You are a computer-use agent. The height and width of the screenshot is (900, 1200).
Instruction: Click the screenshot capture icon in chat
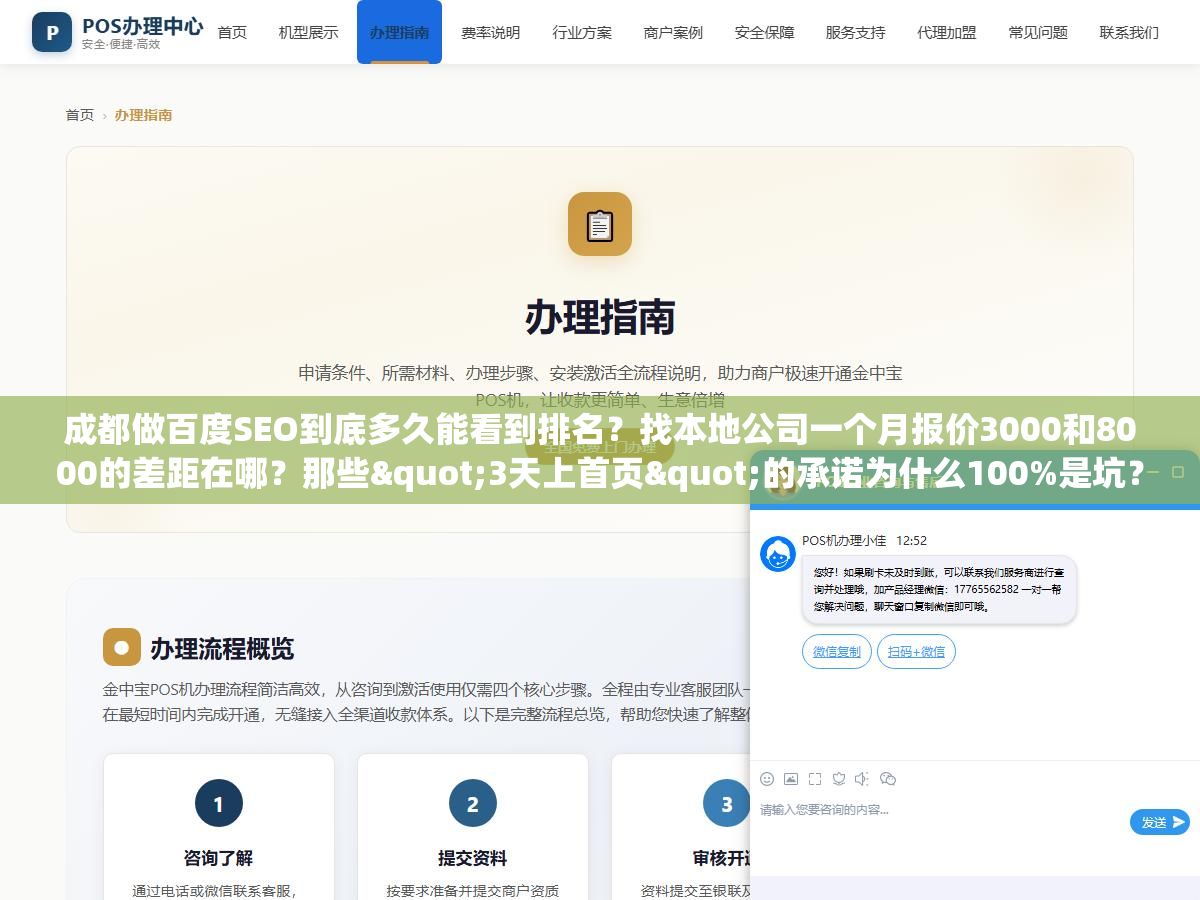[815, 778]
